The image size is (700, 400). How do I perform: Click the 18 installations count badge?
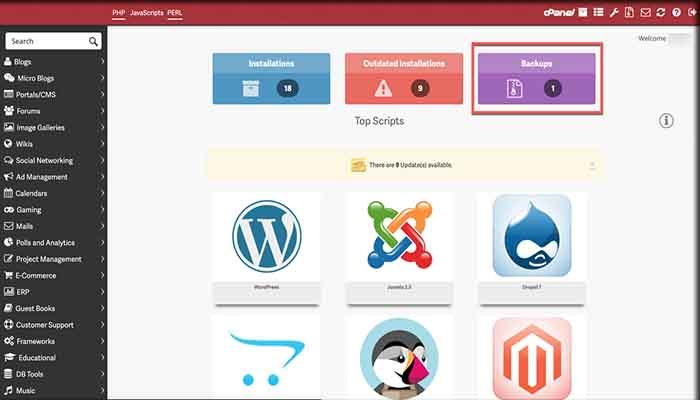coord(288,88)
